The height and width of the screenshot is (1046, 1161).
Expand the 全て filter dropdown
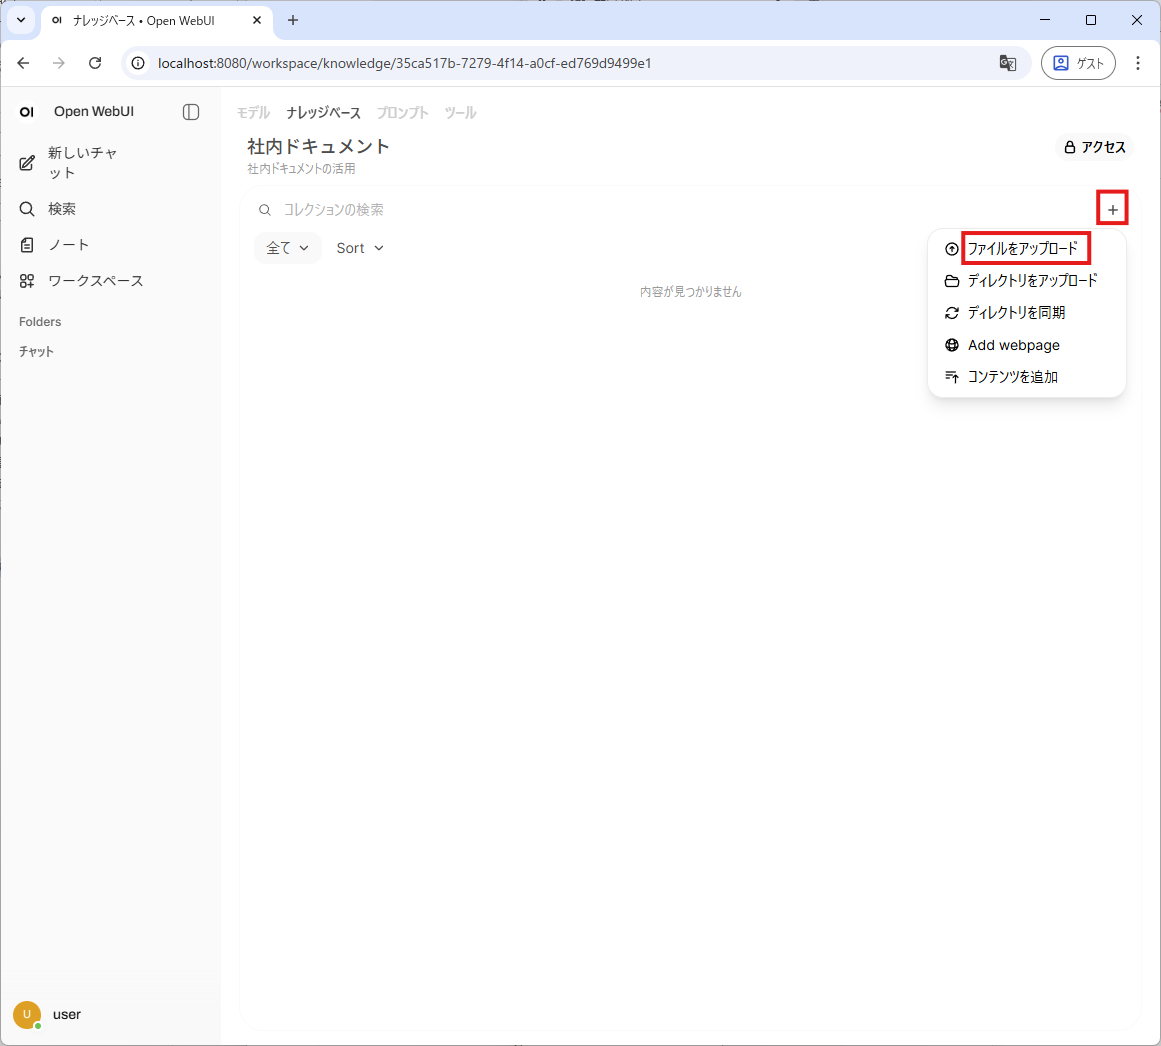pos(287,248)
